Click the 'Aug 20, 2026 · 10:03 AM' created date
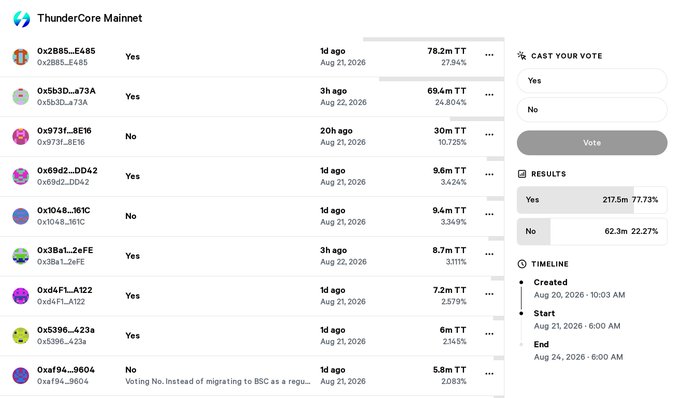This screenshot has width=680, height=398. [579, 295]
